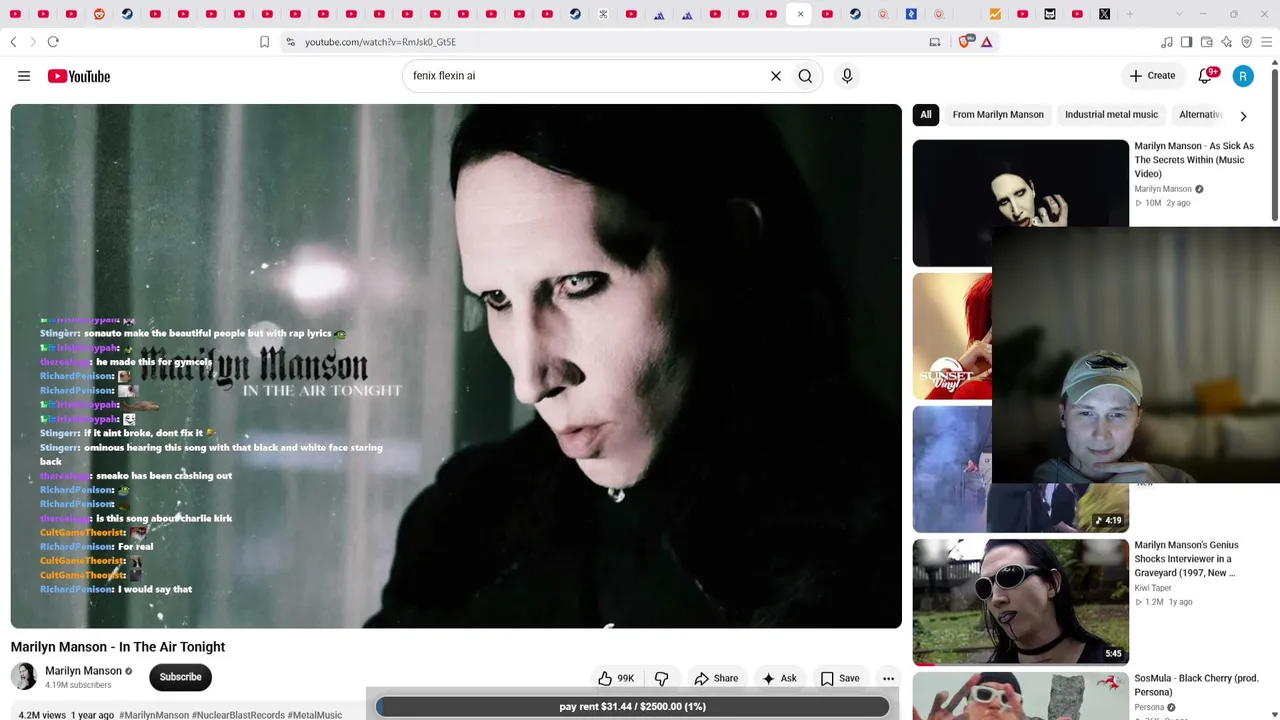Viewport: 1280px width, 720px height.
Task: Select the From Marilyn Manson chip
Action: point(998,115)
